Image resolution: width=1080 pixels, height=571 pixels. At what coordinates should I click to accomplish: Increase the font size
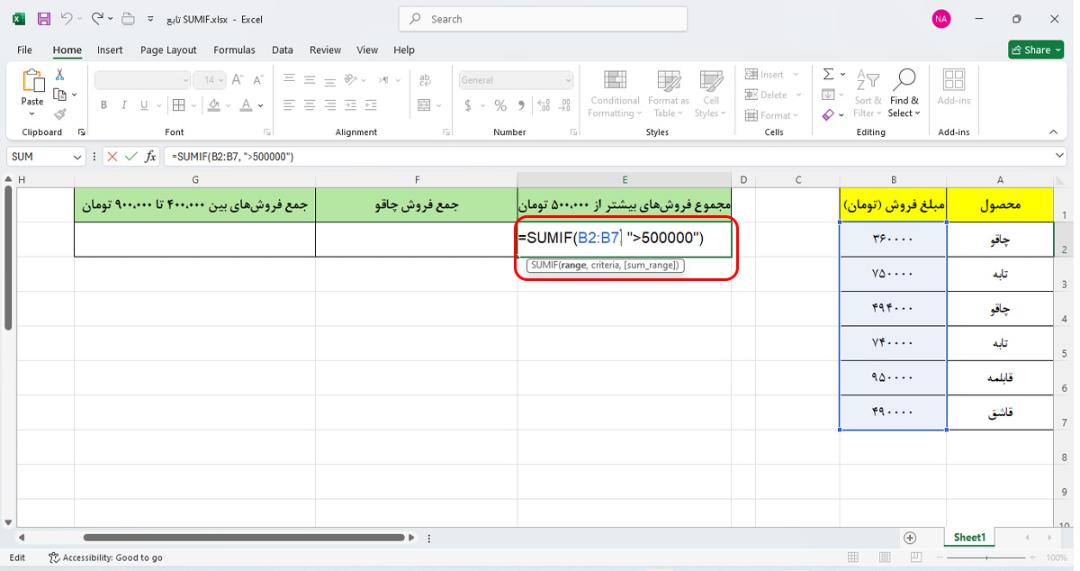[237, 80]
